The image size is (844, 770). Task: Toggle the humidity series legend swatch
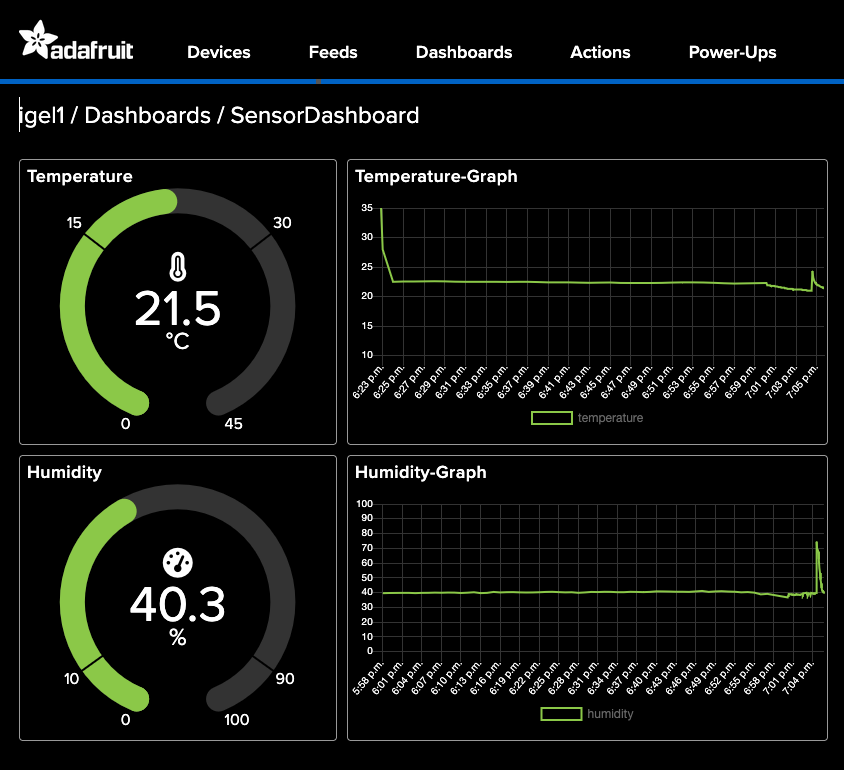560,714
